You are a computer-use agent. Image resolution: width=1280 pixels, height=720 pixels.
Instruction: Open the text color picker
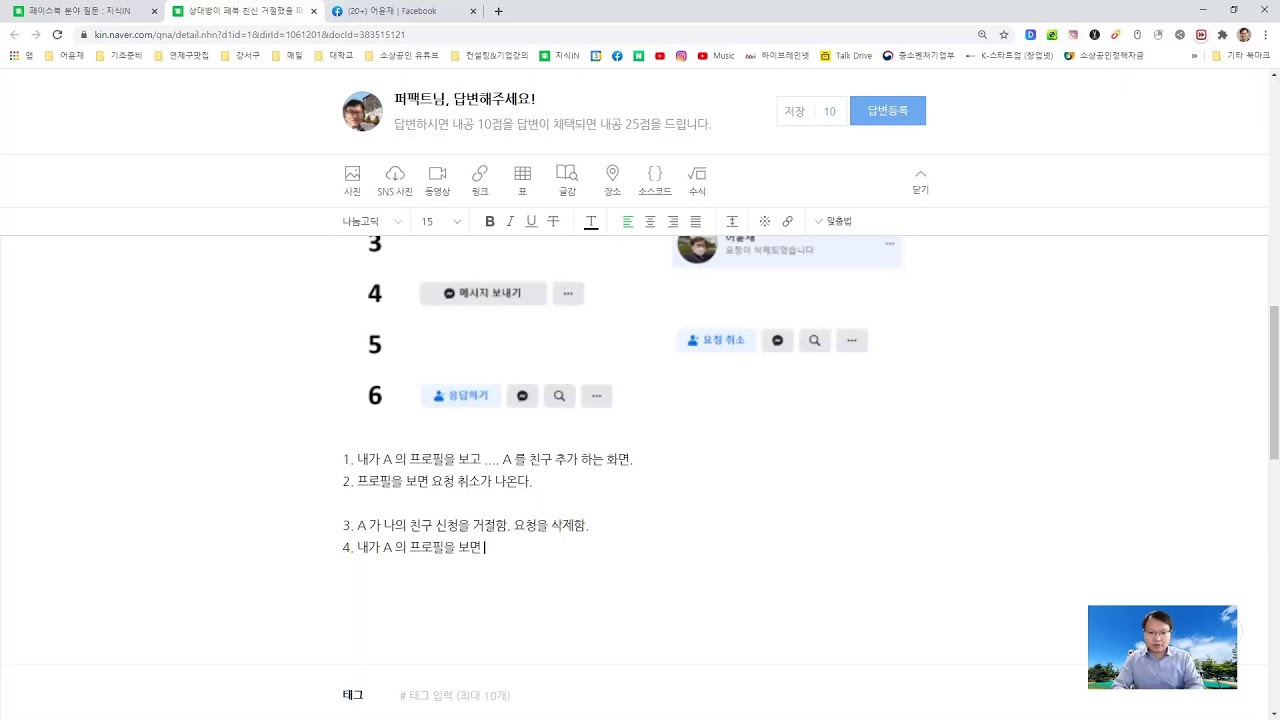point(591,221)
